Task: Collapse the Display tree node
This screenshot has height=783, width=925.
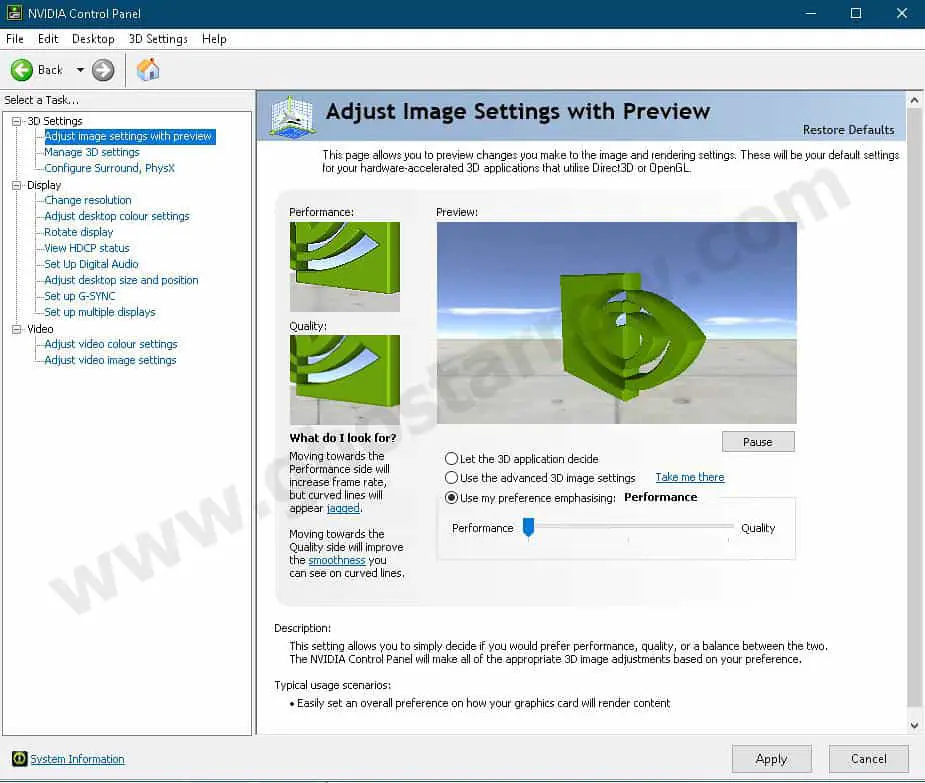Action: (17, 185)
